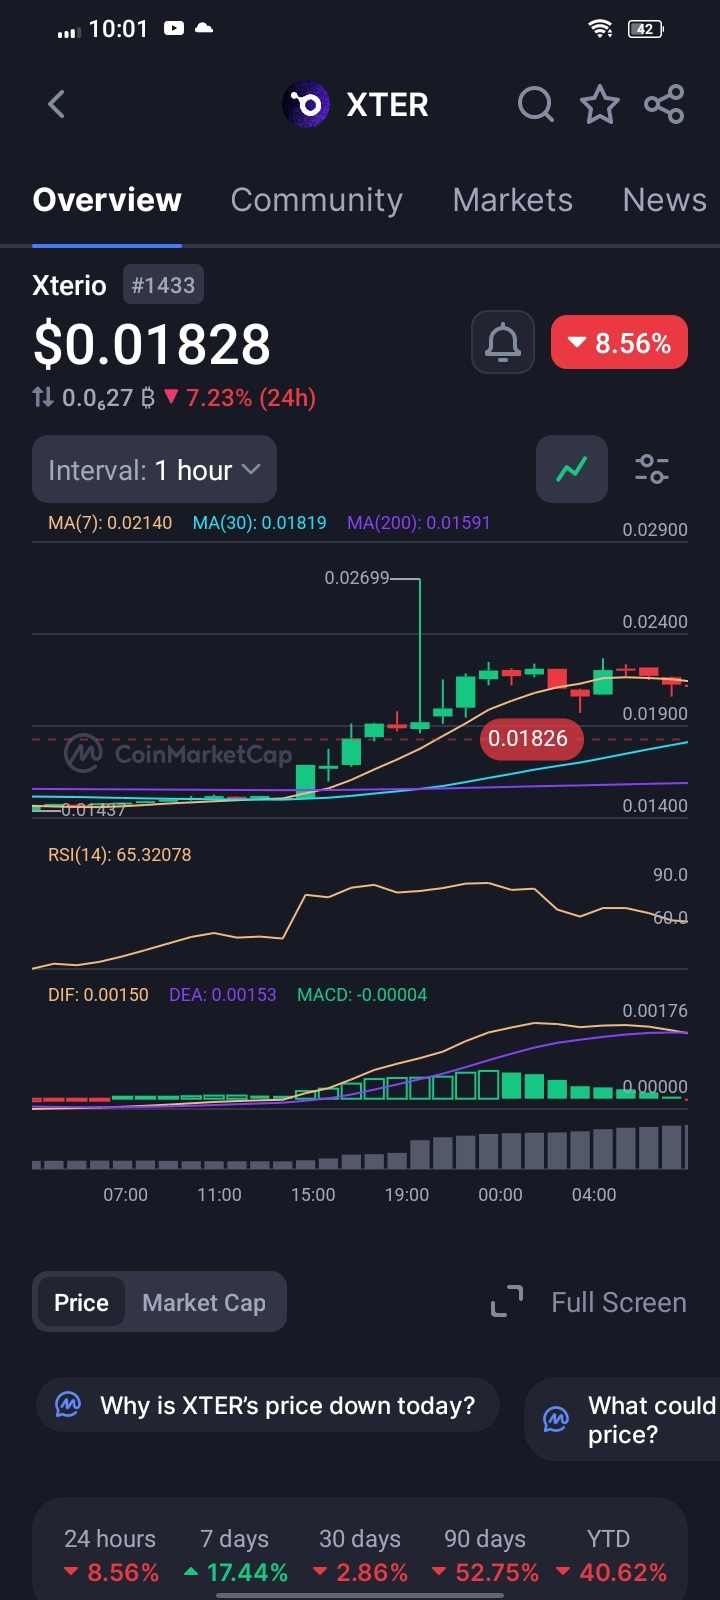Tap AI icon on 'What could' chip

tap(556, 1419)
